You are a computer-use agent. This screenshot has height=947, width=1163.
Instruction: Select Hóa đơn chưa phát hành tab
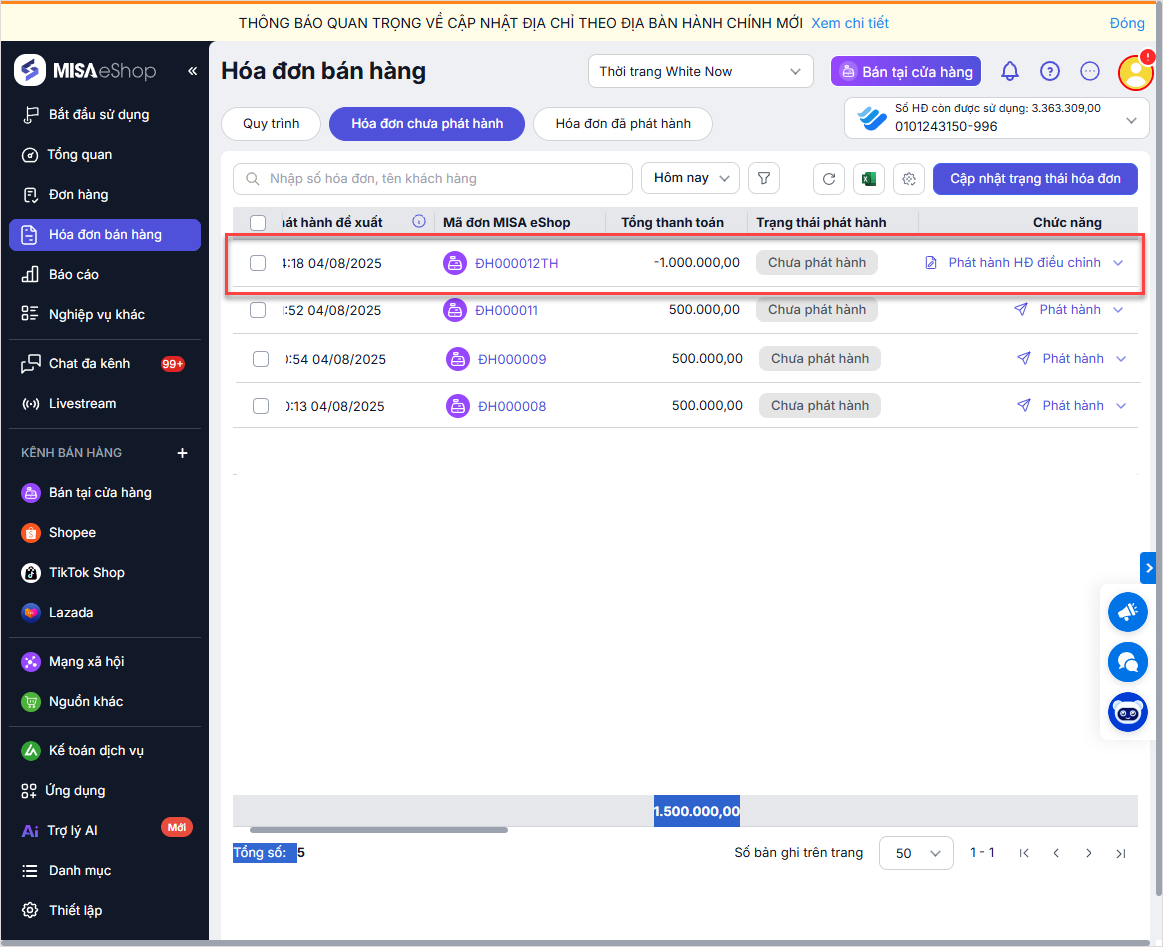click(x=427, y=124)
